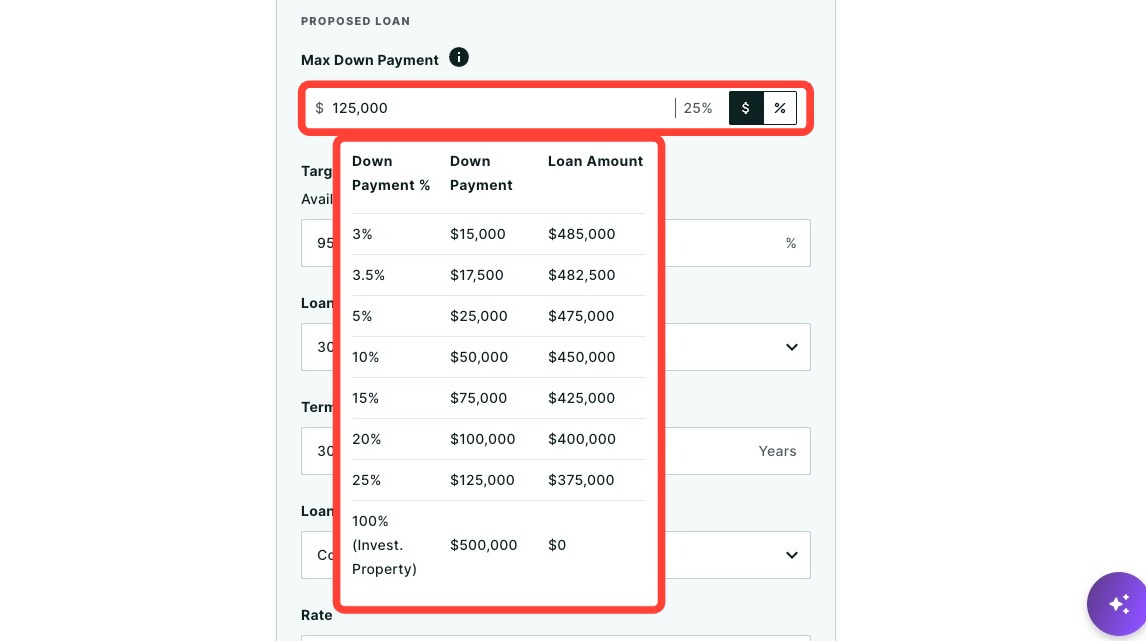This screenshot has height=641, width=1146.
Task: Click the Term field in Years
Action: tap(555, 451)
